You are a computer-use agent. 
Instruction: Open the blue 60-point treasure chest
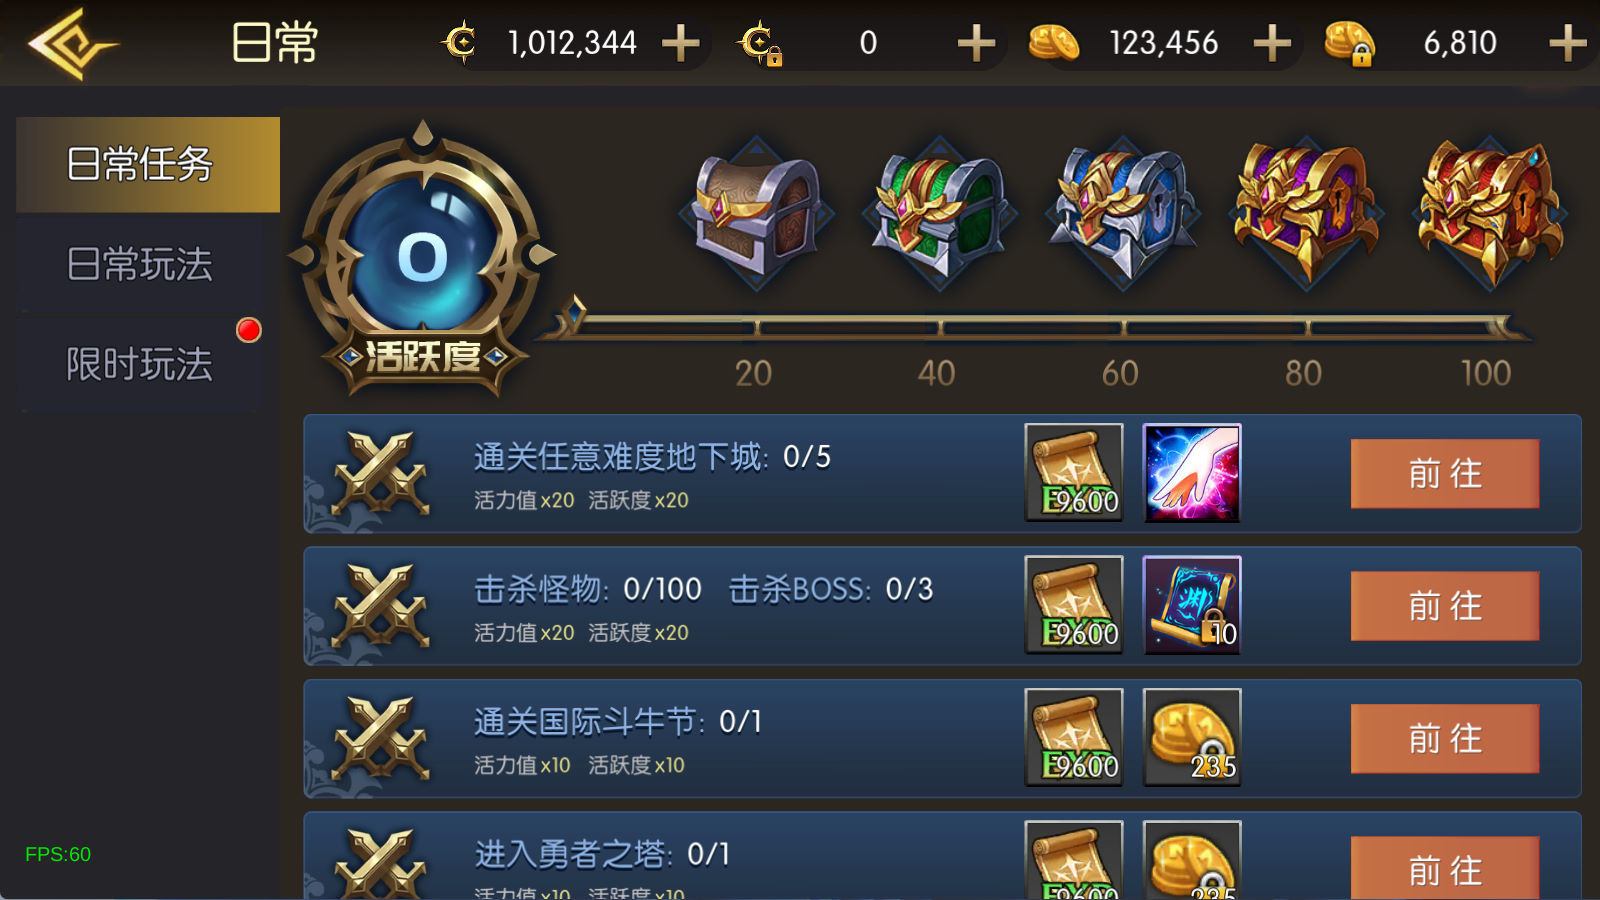pyautogui.click(x=1123, y=213)
